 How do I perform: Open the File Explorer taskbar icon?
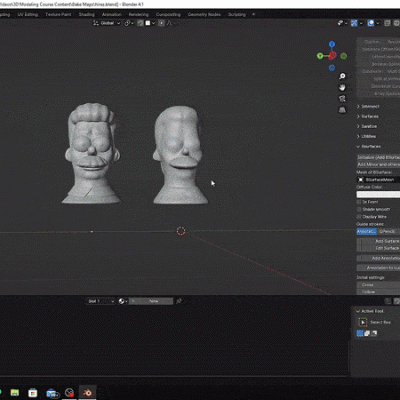click(15, 393)
